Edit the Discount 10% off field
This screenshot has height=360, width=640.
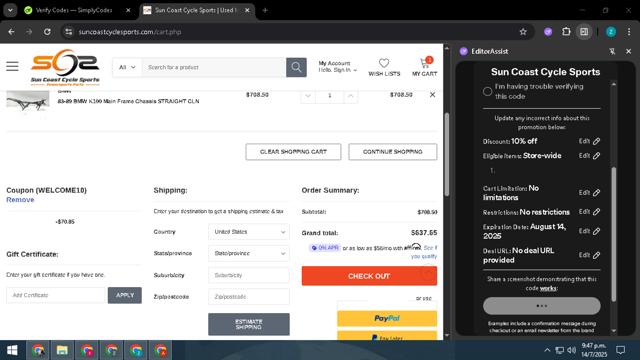[589, 141]
